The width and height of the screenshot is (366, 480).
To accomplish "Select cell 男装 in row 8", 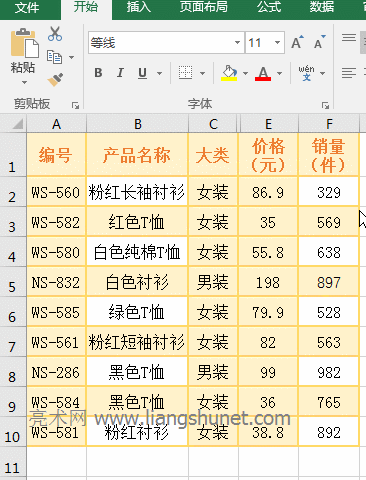I will (x=213, y=372).
